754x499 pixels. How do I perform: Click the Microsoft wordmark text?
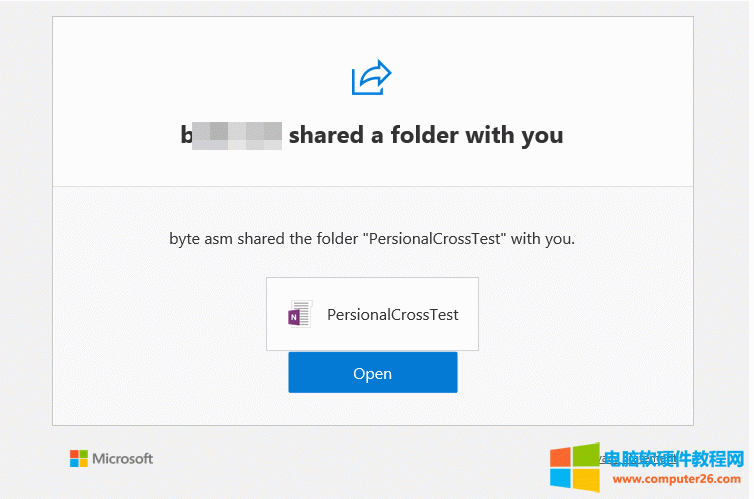pos(123,458)
